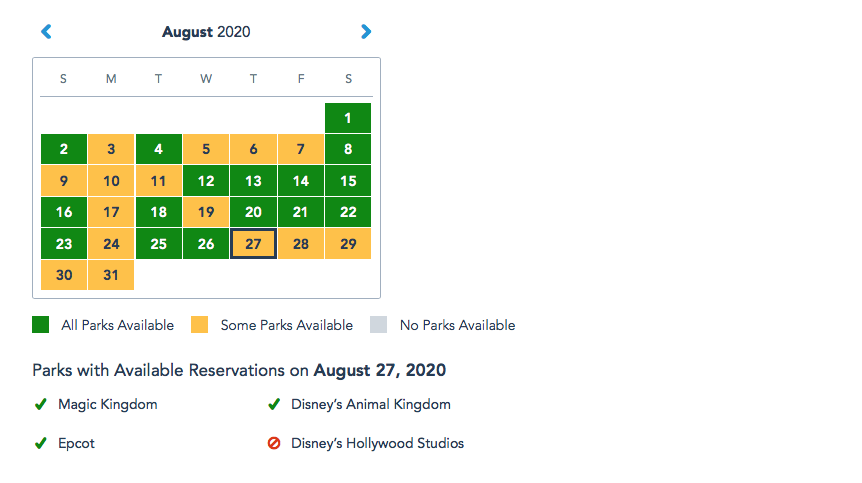The image size is (862, 483).
Task: Select August 5 yellow date
Action: [206, 149]
